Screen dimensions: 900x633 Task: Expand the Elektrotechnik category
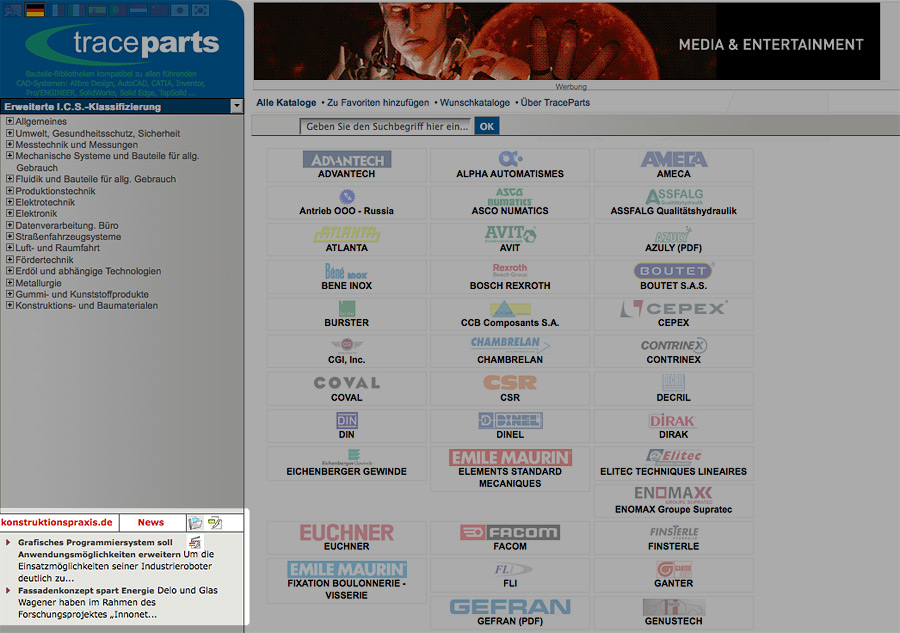tap(10, 202)
